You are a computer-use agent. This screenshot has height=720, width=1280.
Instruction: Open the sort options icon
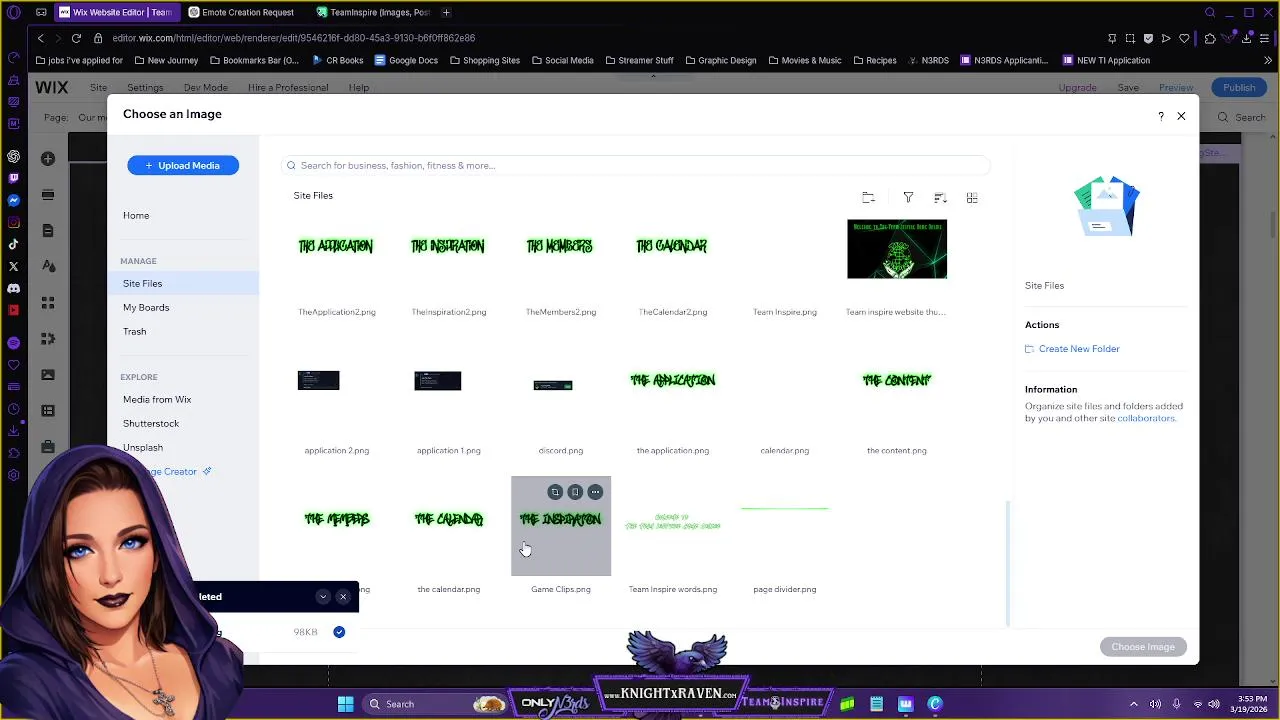click(x=940, y=198)
